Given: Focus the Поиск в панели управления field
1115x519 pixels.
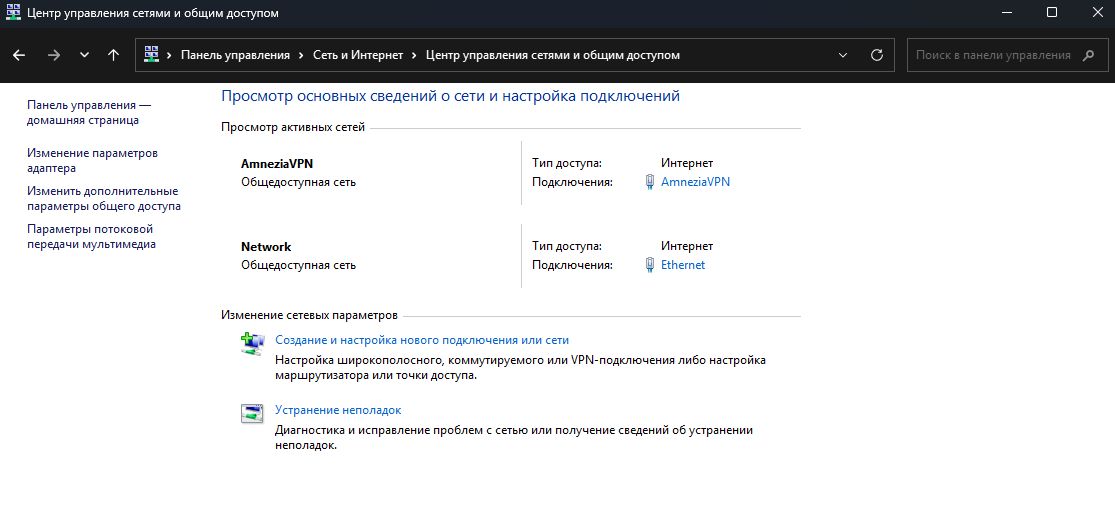Looking at the screenshot, I should (1007, 55).
